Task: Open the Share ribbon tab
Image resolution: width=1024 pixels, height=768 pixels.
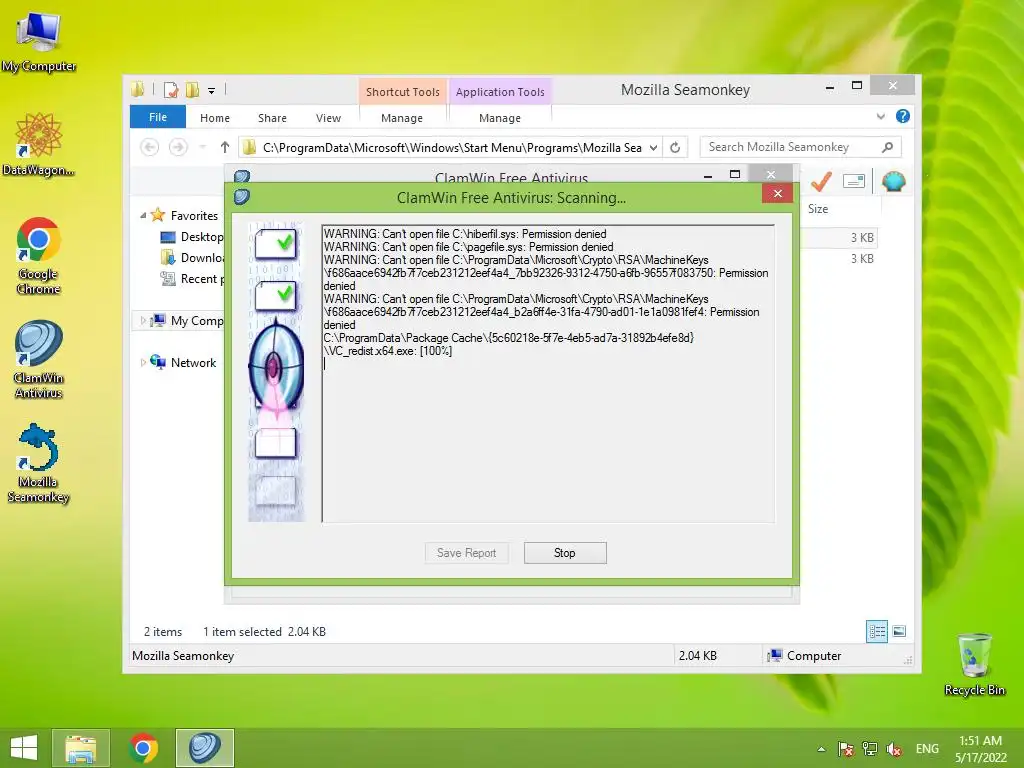Action: [x=272, y=118]
